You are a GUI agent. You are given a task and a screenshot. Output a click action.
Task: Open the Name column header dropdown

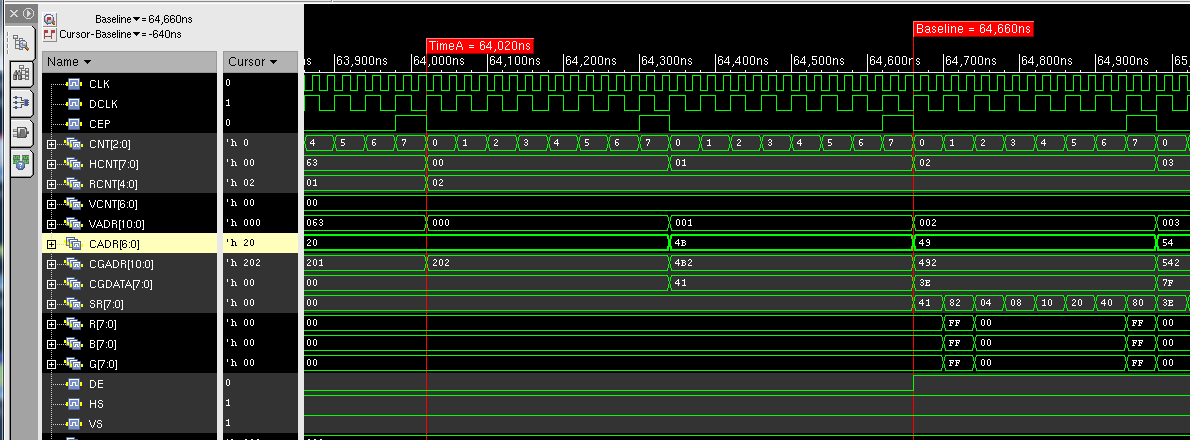click(87, 61)
